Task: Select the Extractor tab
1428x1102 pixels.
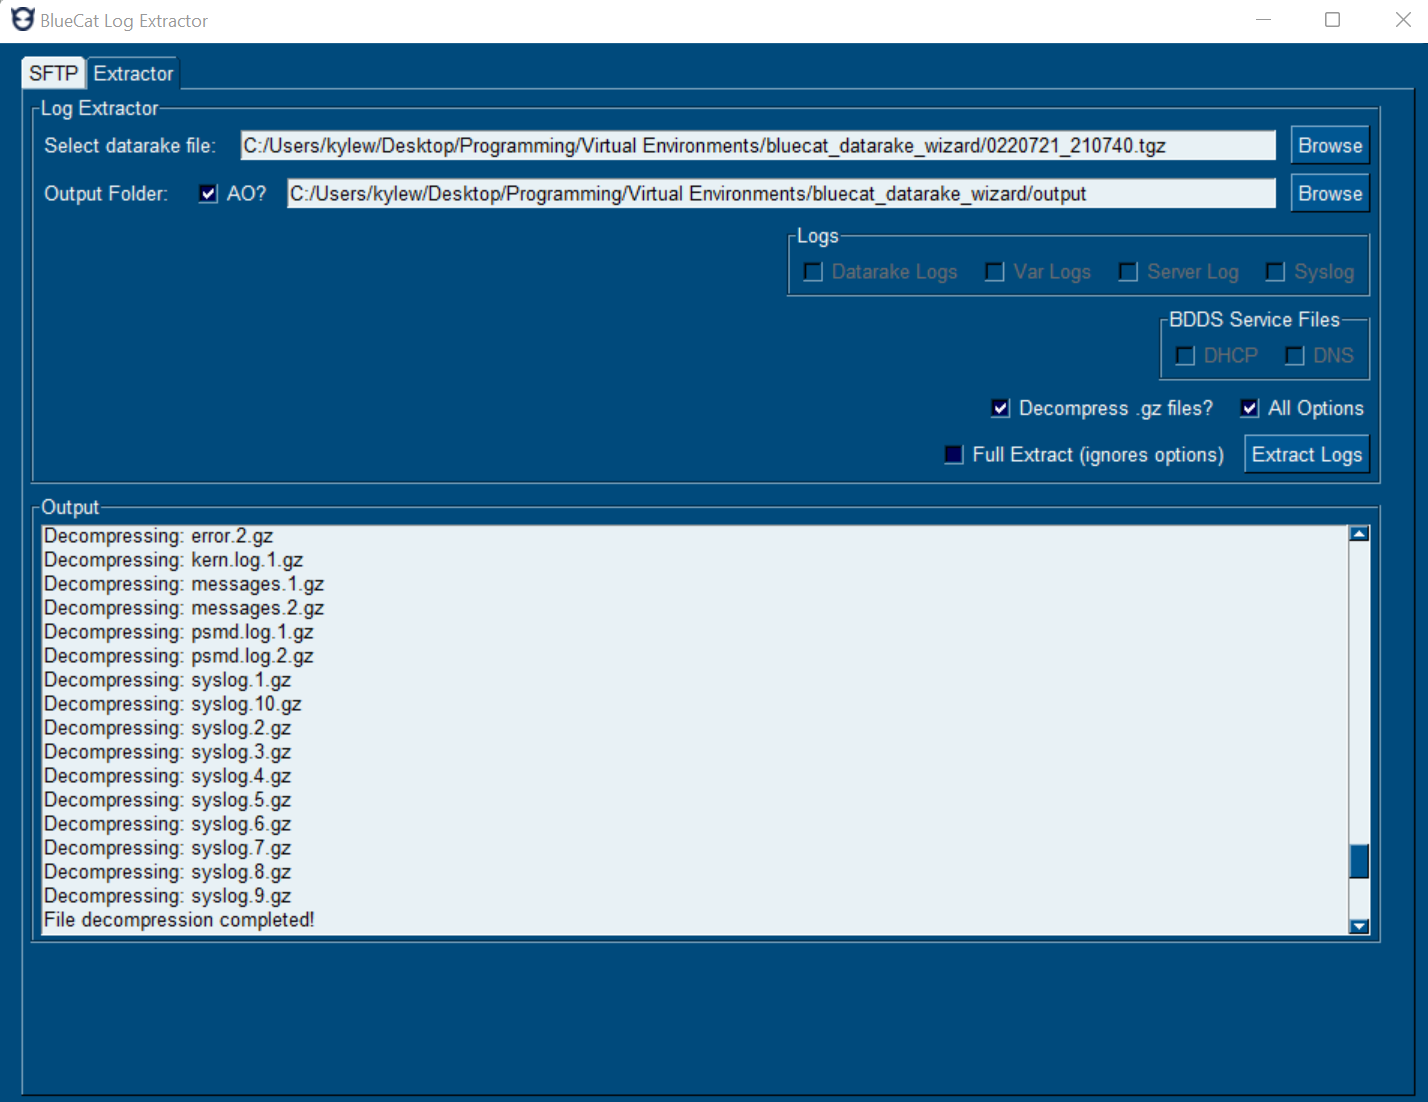Action: click(132, 72)
